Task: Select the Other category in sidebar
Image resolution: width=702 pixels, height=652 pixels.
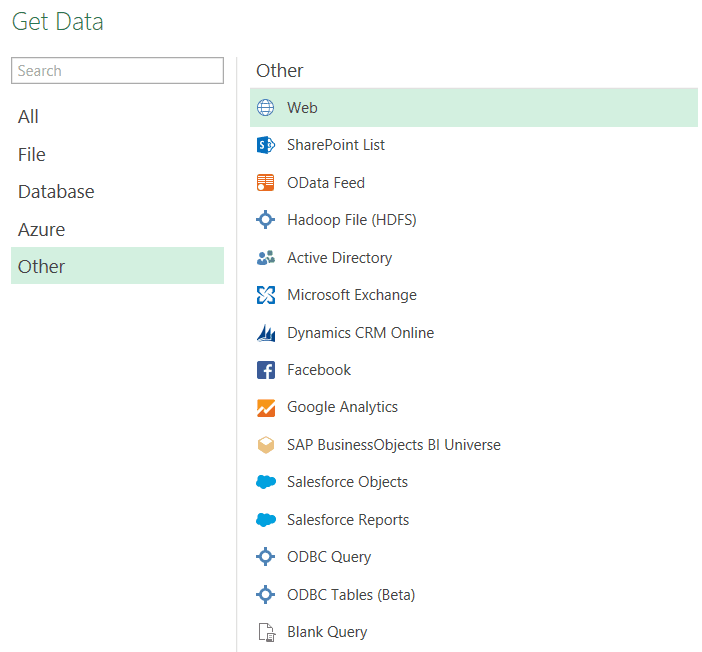Action: click(x=41, y=267)
